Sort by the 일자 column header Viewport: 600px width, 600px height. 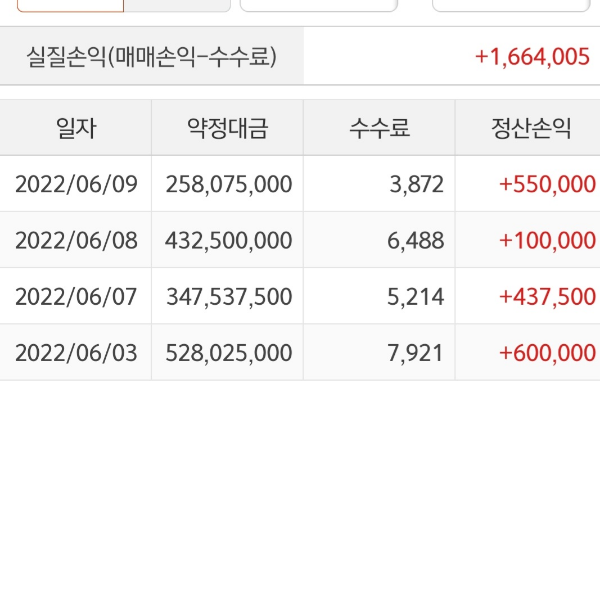76,128
